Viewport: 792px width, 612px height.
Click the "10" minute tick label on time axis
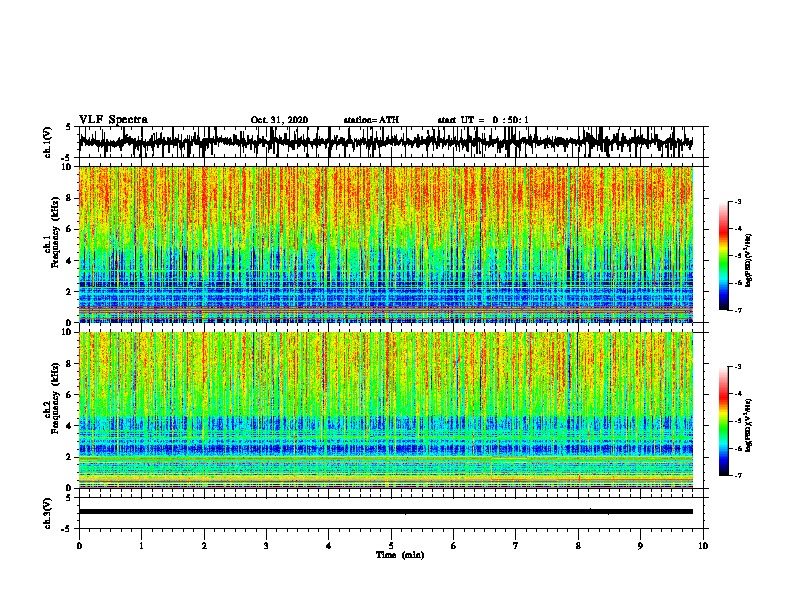click(703, 546)
